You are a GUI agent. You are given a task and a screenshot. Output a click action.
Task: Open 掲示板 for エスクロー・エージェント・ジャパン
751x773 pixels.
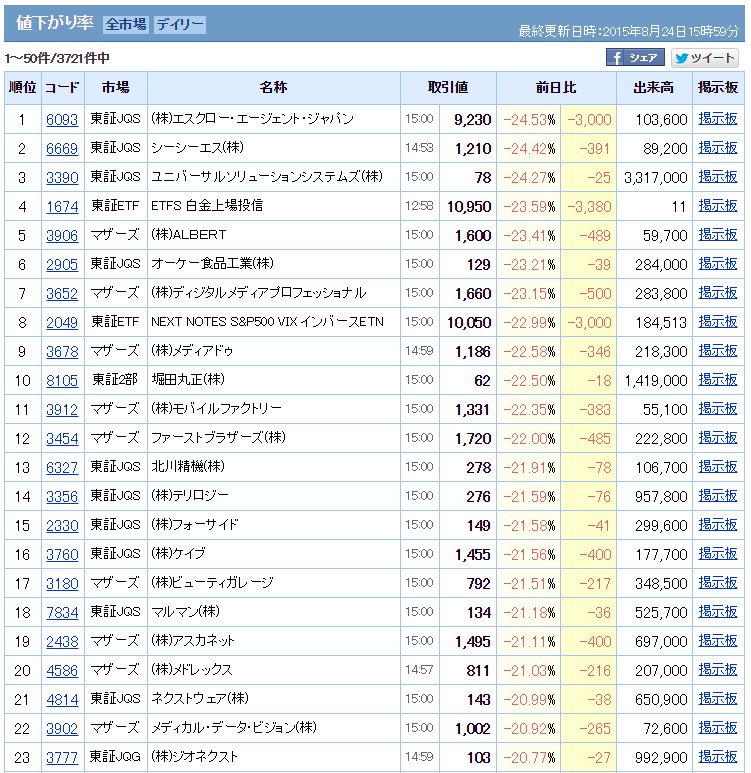(717, 119)
